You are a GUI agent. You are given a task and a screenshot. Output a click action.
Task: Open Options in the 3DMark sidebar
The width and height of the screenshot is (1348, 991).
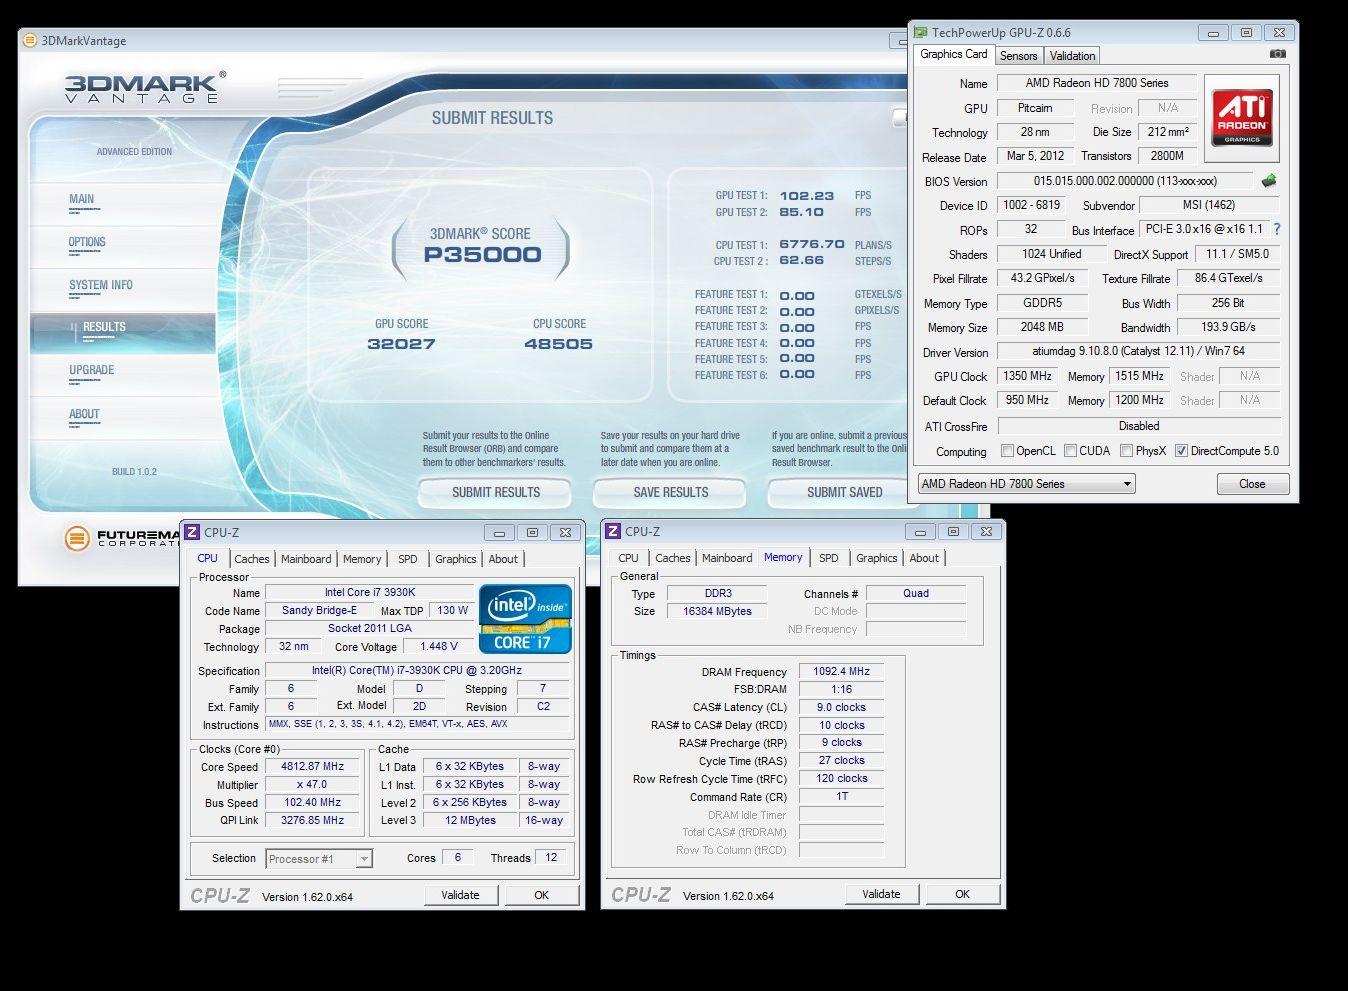87,242
